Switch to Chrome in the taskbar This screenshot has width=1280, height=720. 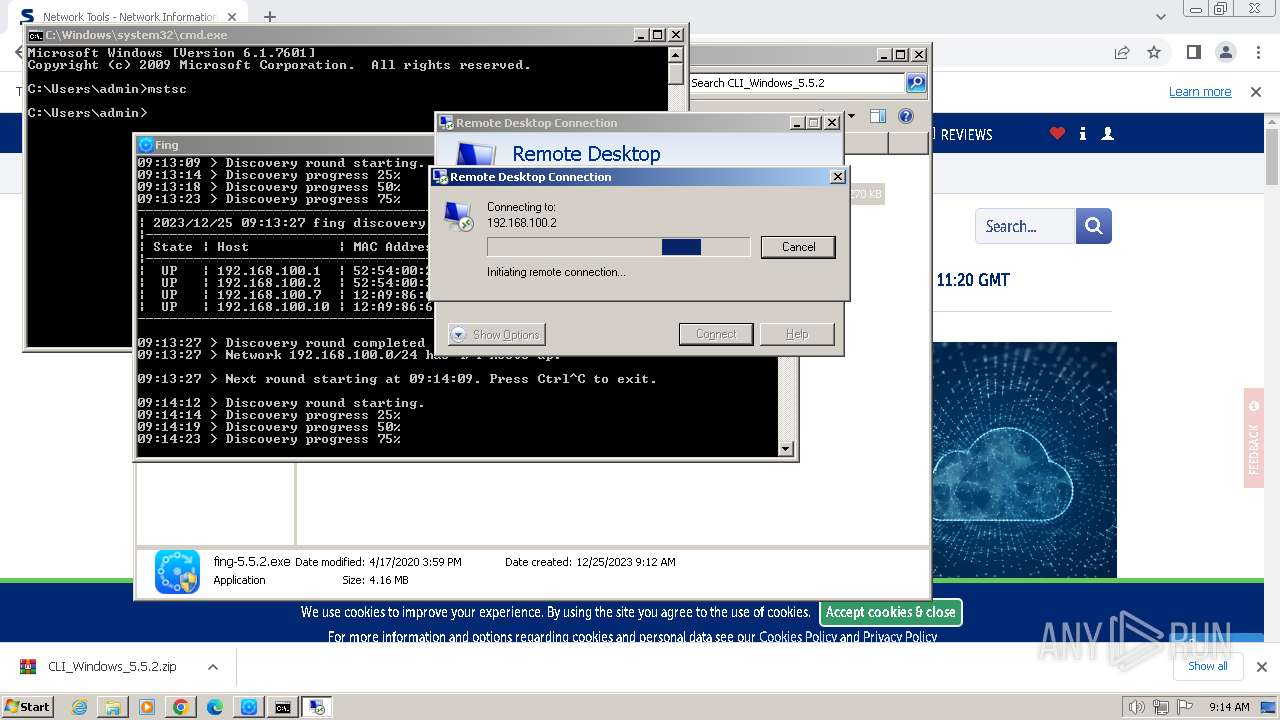[181, 707]
